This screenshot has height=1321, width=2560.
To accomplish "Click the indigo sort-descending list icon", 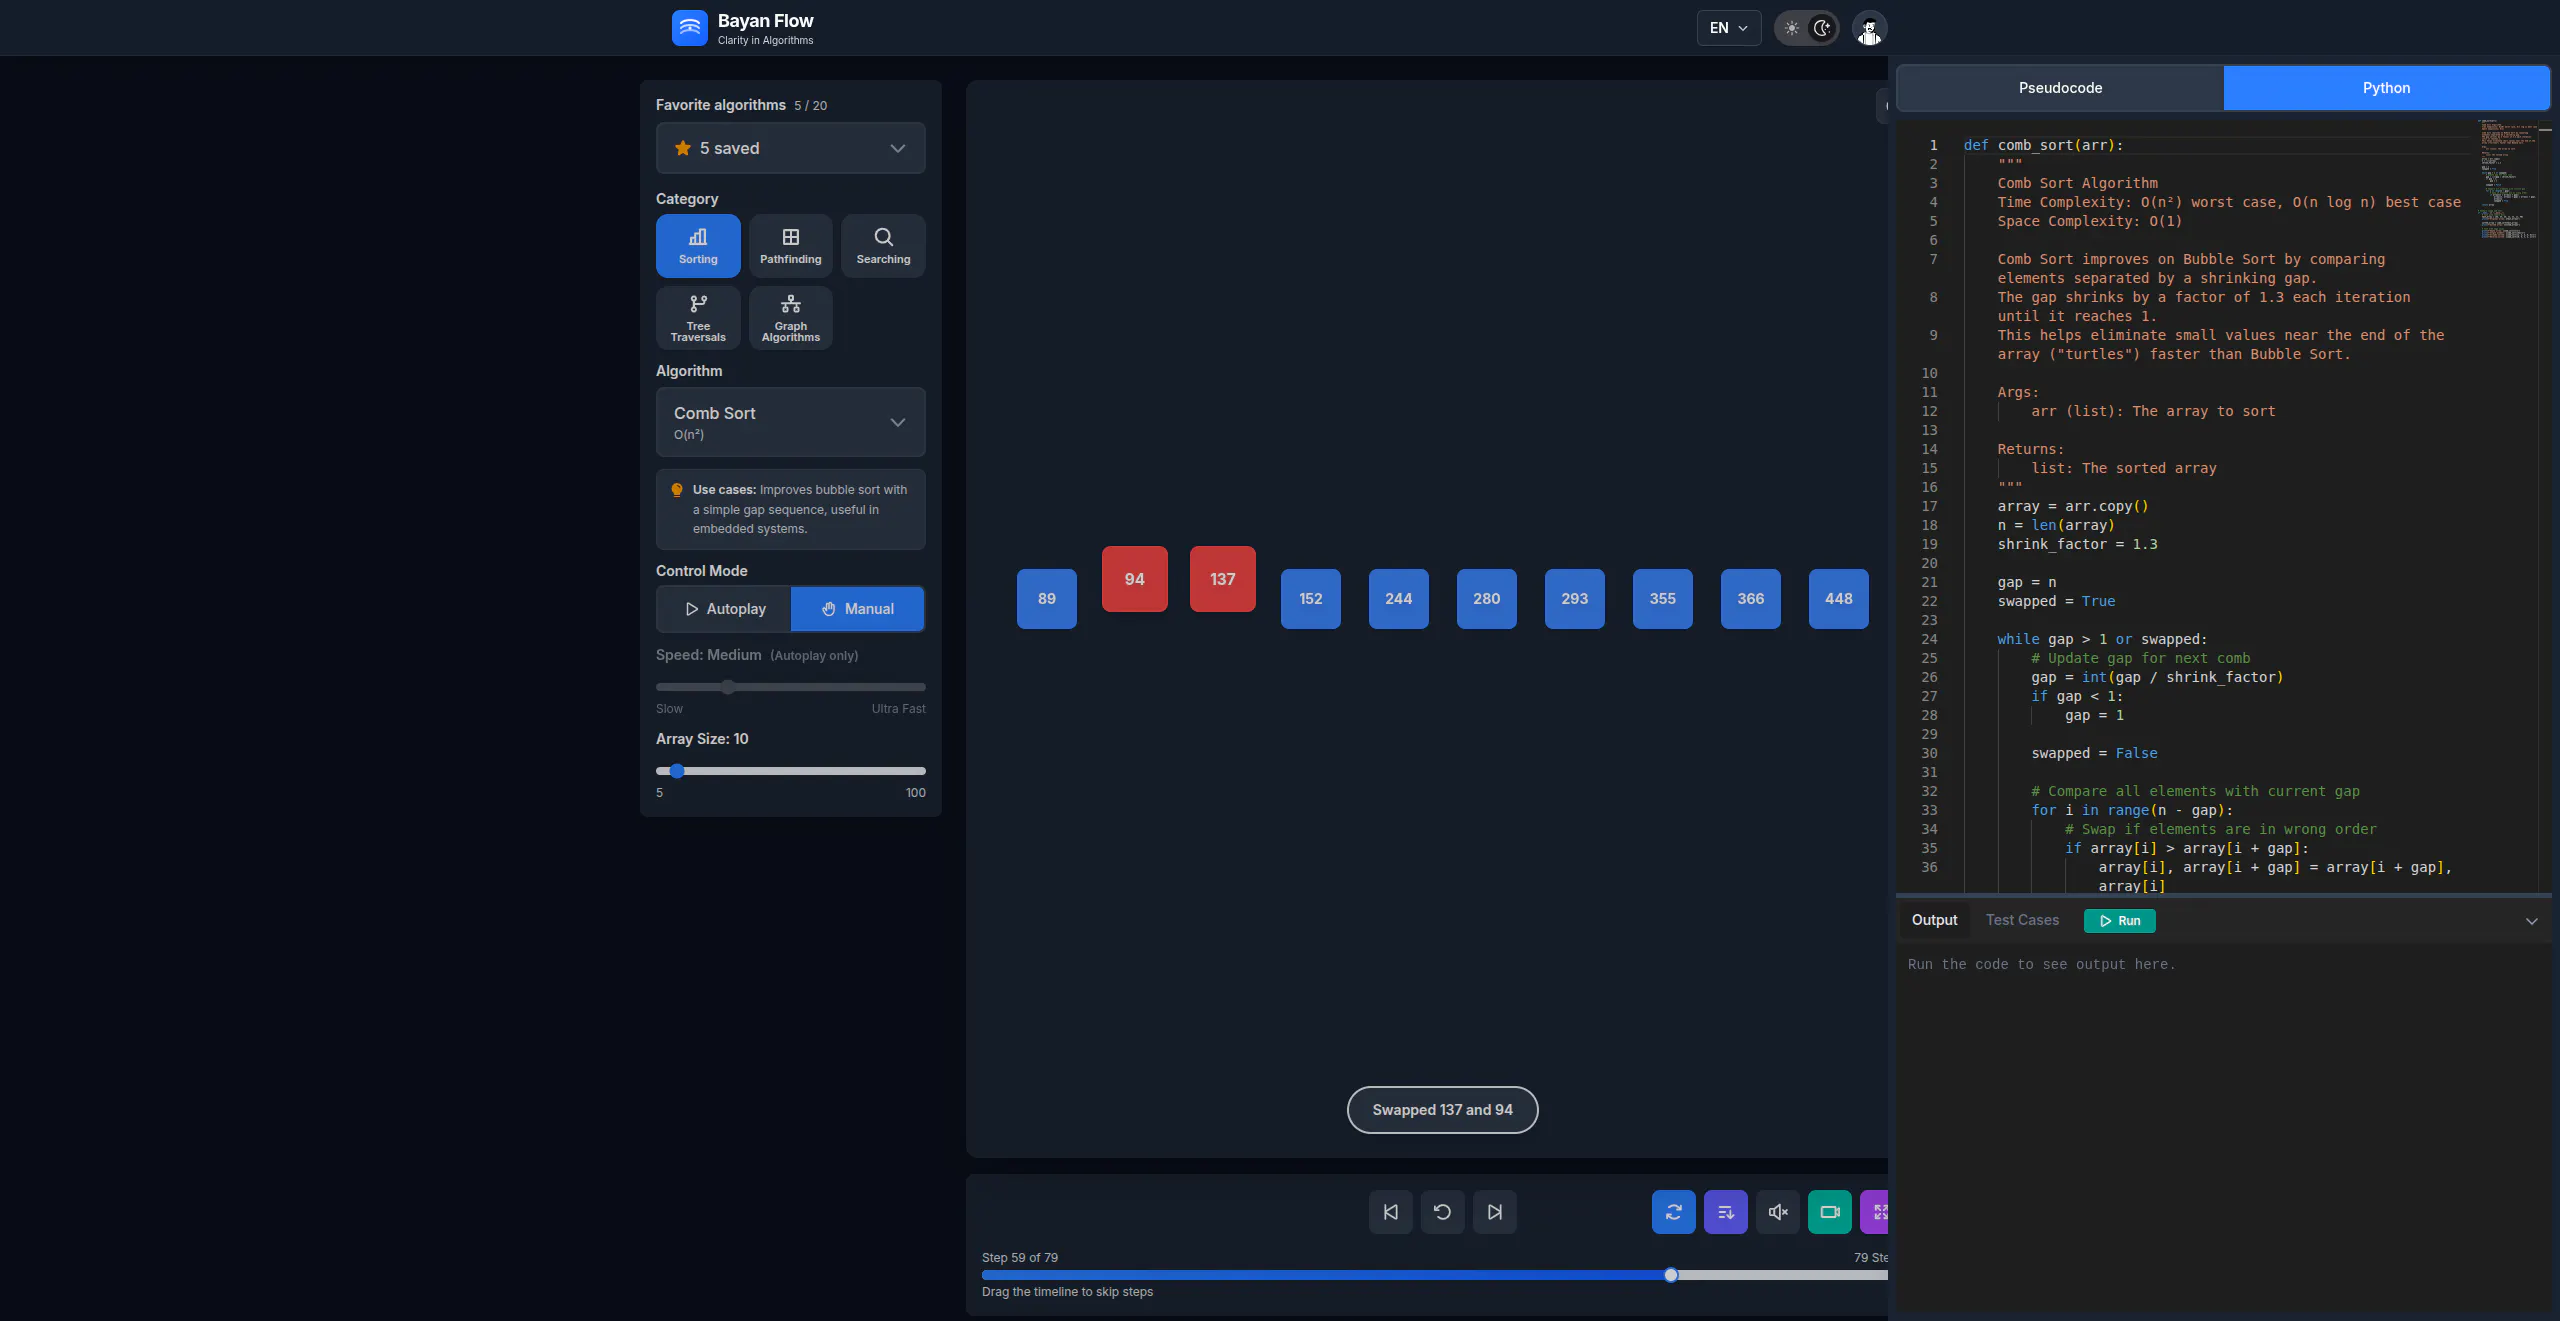I will pyautogui.click(x=1725, y=1212).
